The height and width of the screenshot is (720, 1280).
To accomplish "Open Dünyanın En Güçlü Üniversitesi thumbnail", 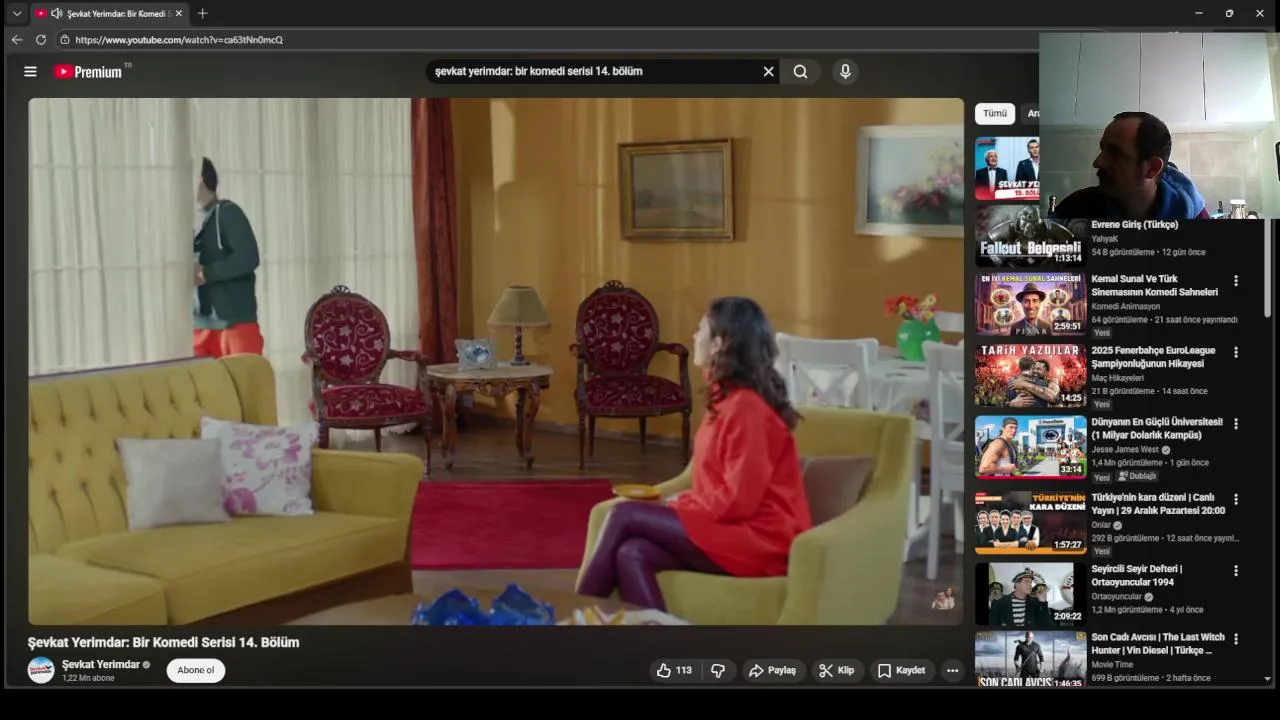I will [x=1030, y=447].
